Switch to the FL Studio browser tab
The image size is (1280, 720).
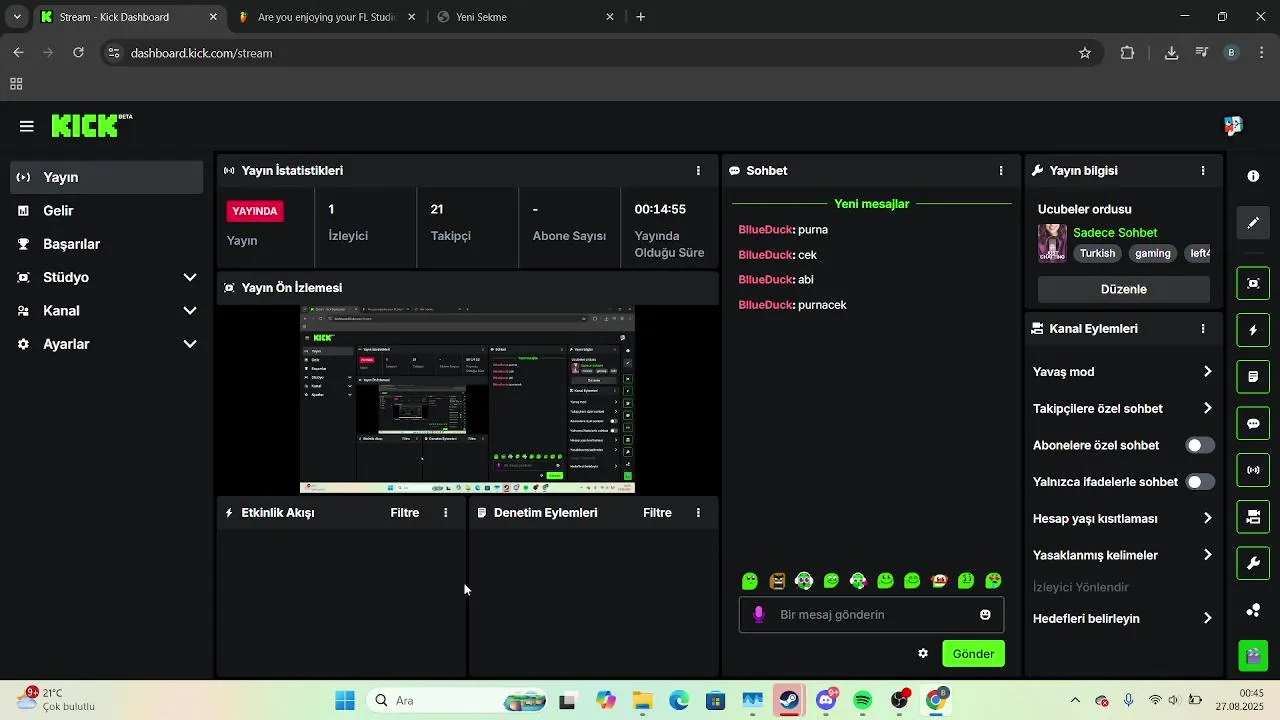[328, 17]
